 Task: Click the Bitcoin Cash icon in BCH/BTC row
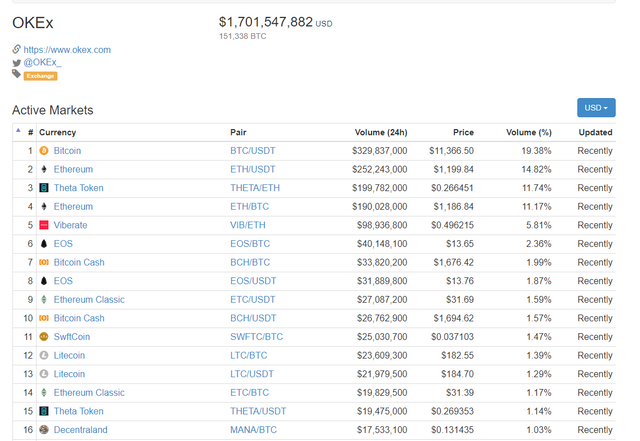point(44,262)
